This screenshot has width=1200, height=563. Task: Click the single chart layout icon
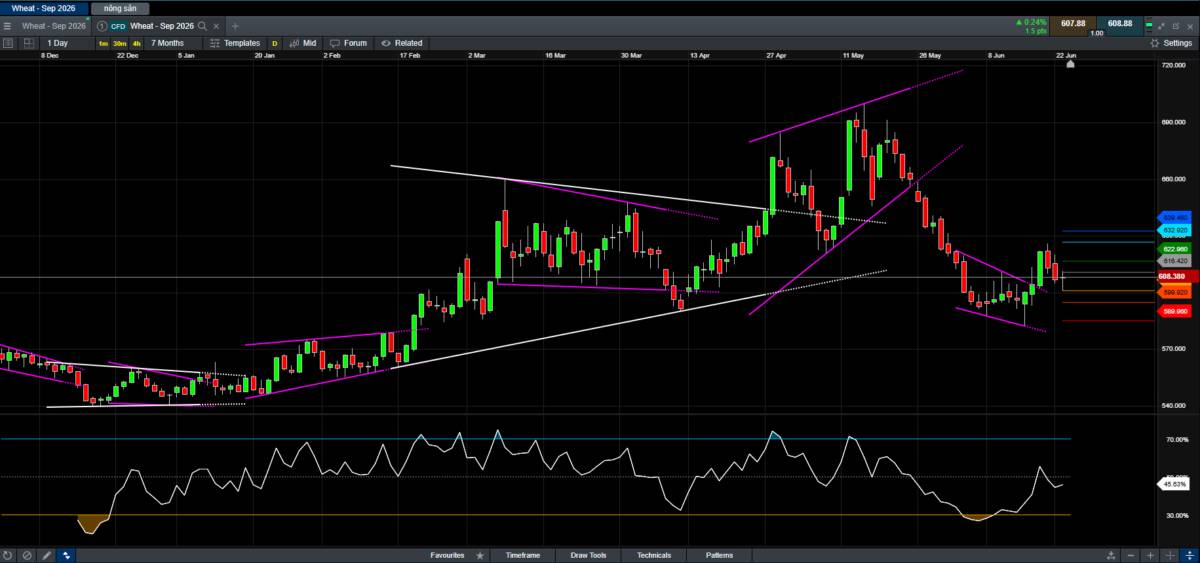(x=8, y=43)
